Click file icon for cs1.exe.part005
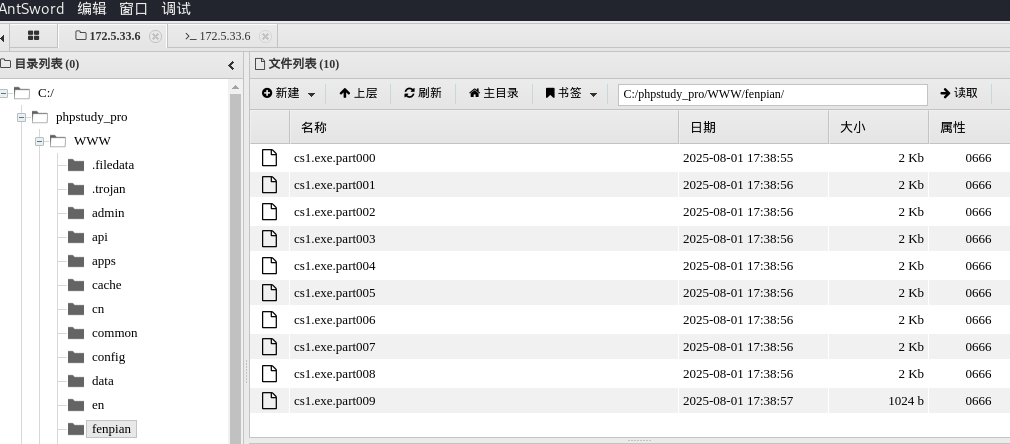 point(269,293)
